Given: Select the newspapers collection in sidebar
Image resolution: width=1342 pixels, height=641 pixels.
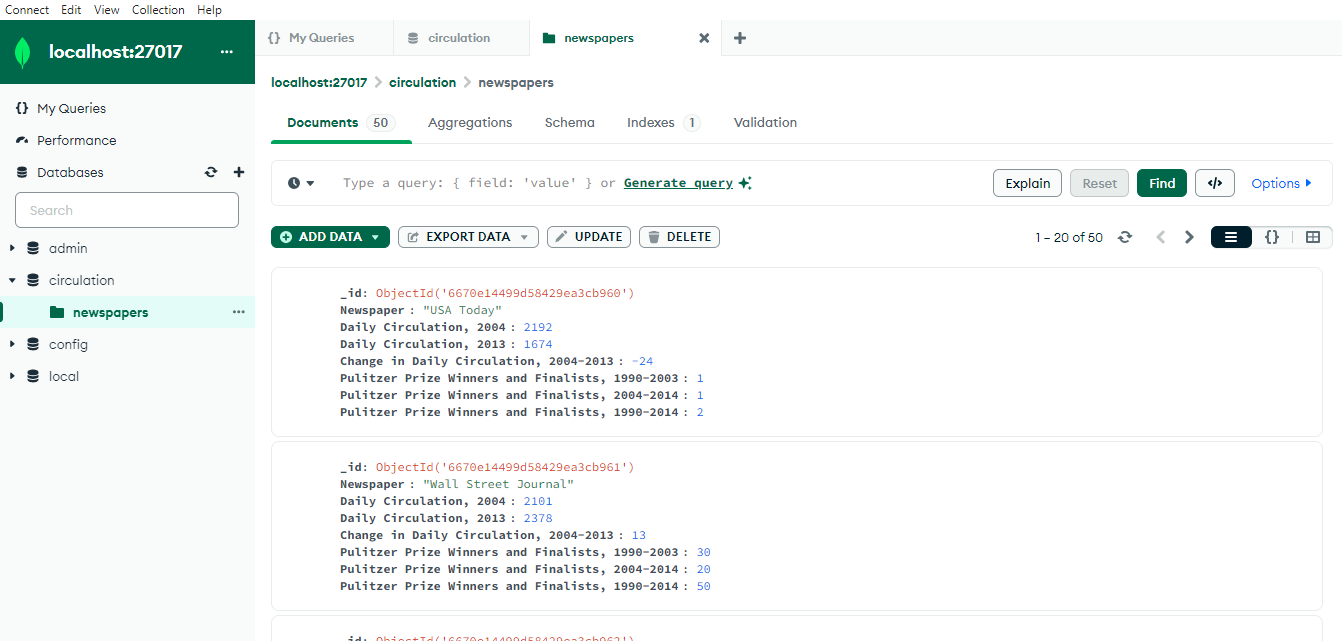Looking at the screenshot, I should 128,312.
